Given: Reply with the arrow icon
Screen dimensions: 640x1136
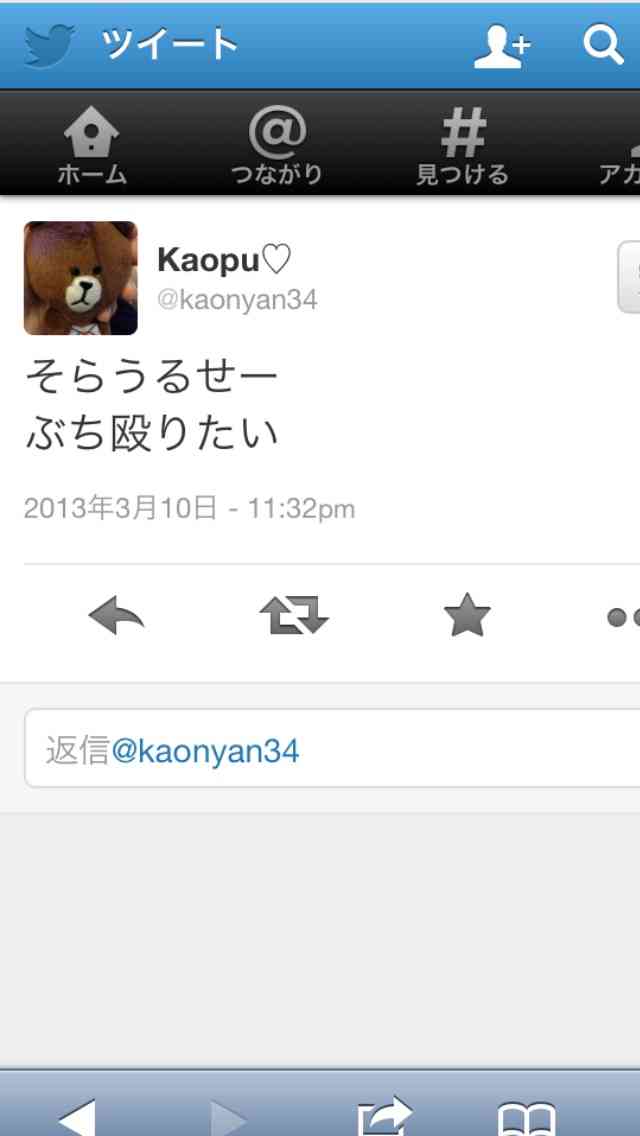Looking at the screenshot, I should 116,618.
